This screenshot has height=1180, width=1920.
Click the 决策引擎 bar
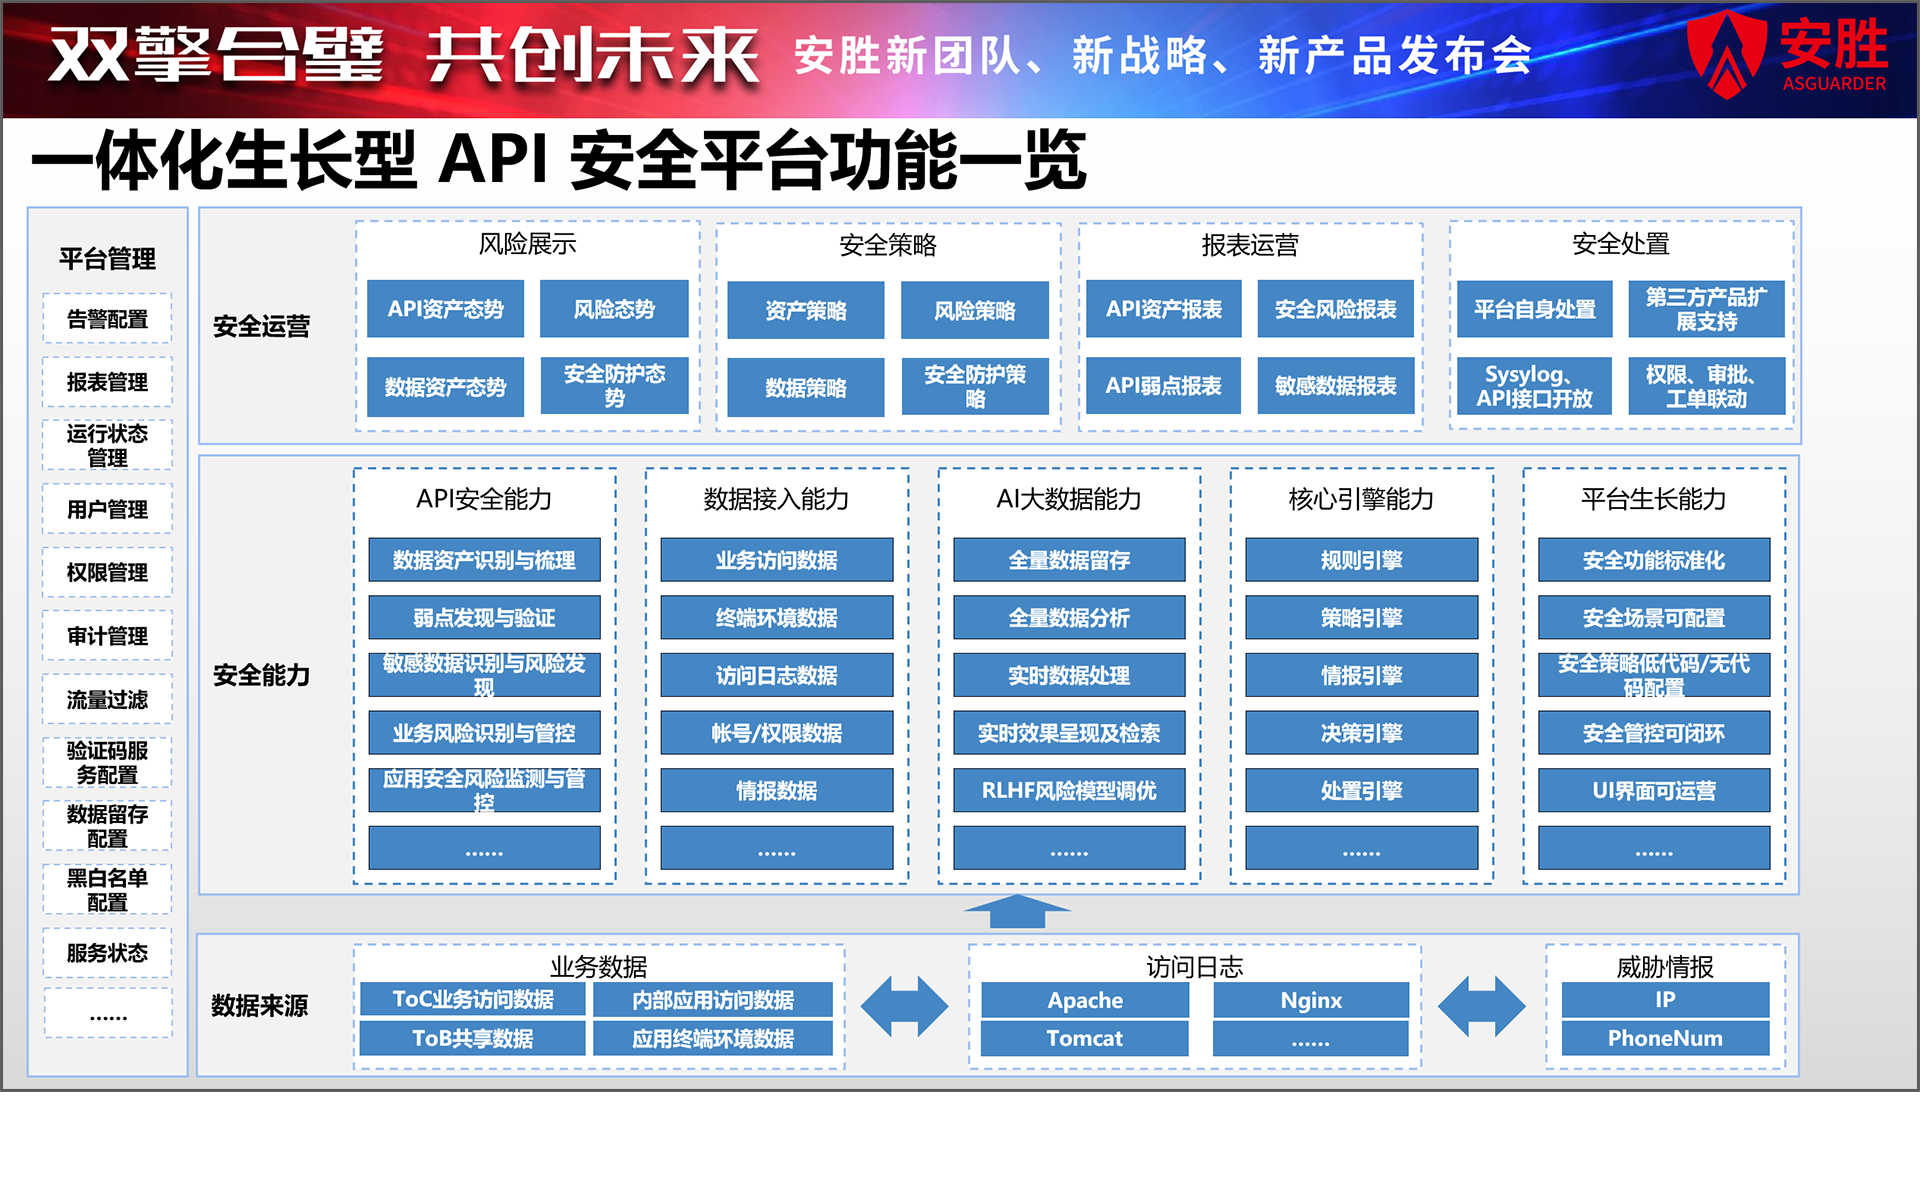click(x=1362, y=733)
